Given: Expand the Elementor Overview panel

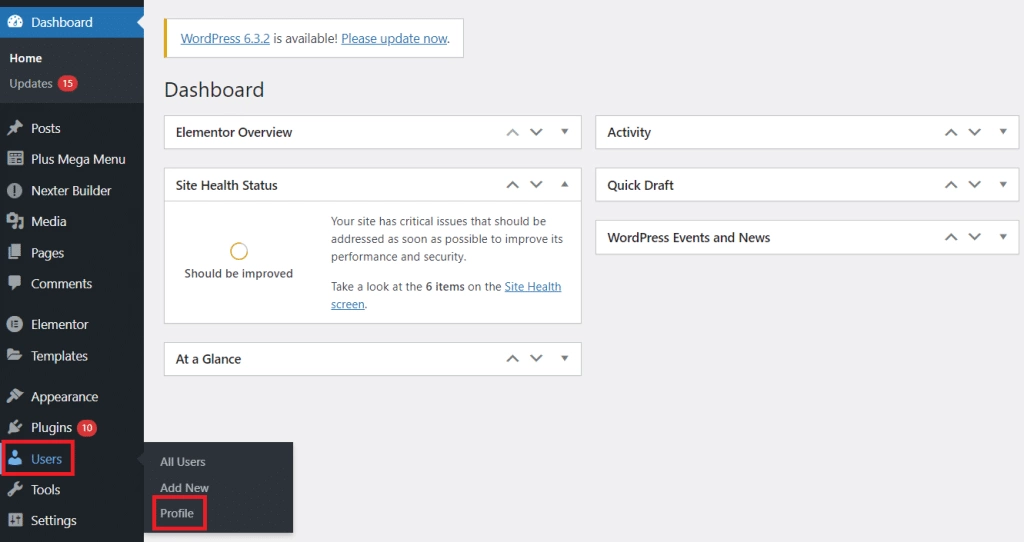Looking at the screenshot, I should (564, 132).
